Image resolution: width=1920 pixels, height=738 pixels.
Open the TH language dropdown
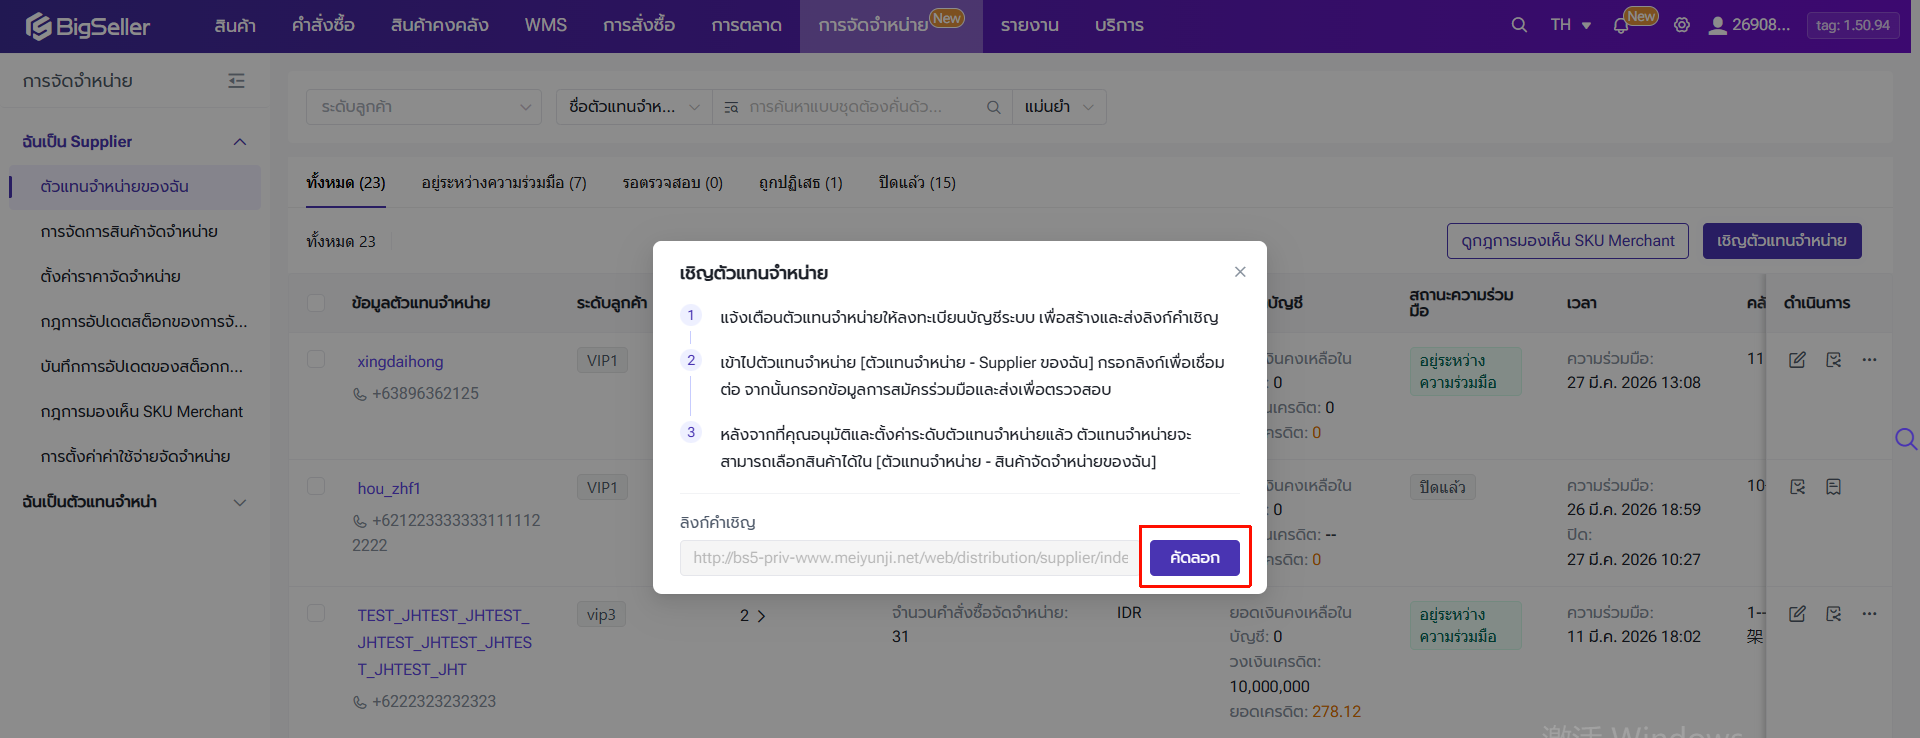tap(1571, 25)
